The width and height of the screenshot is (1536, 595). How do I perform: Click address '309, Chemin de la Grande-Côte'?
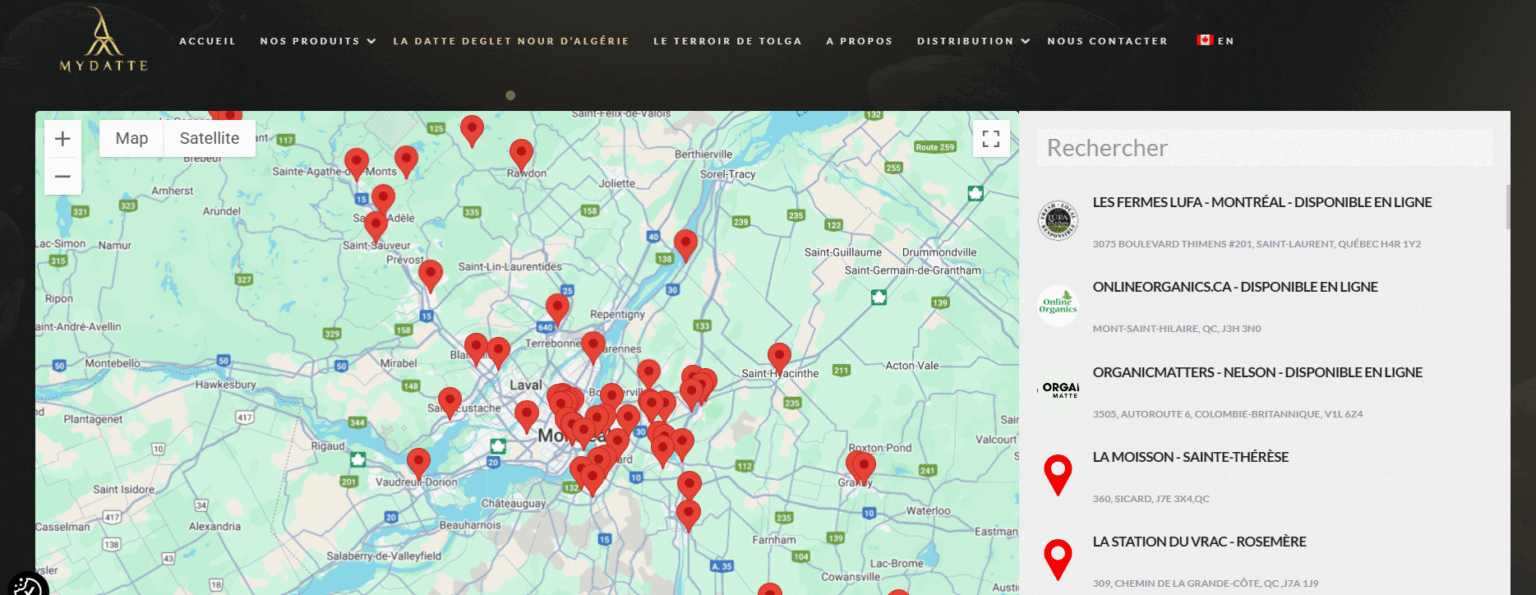pyautogui.click(x=1205, y=584)
